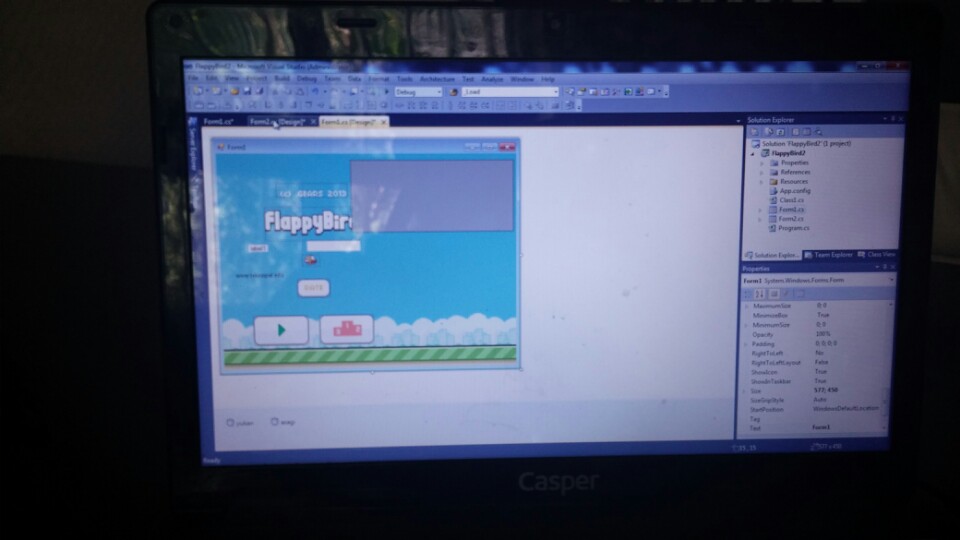
Task: Open the Debug menu
Action: (x=307, y=79)
